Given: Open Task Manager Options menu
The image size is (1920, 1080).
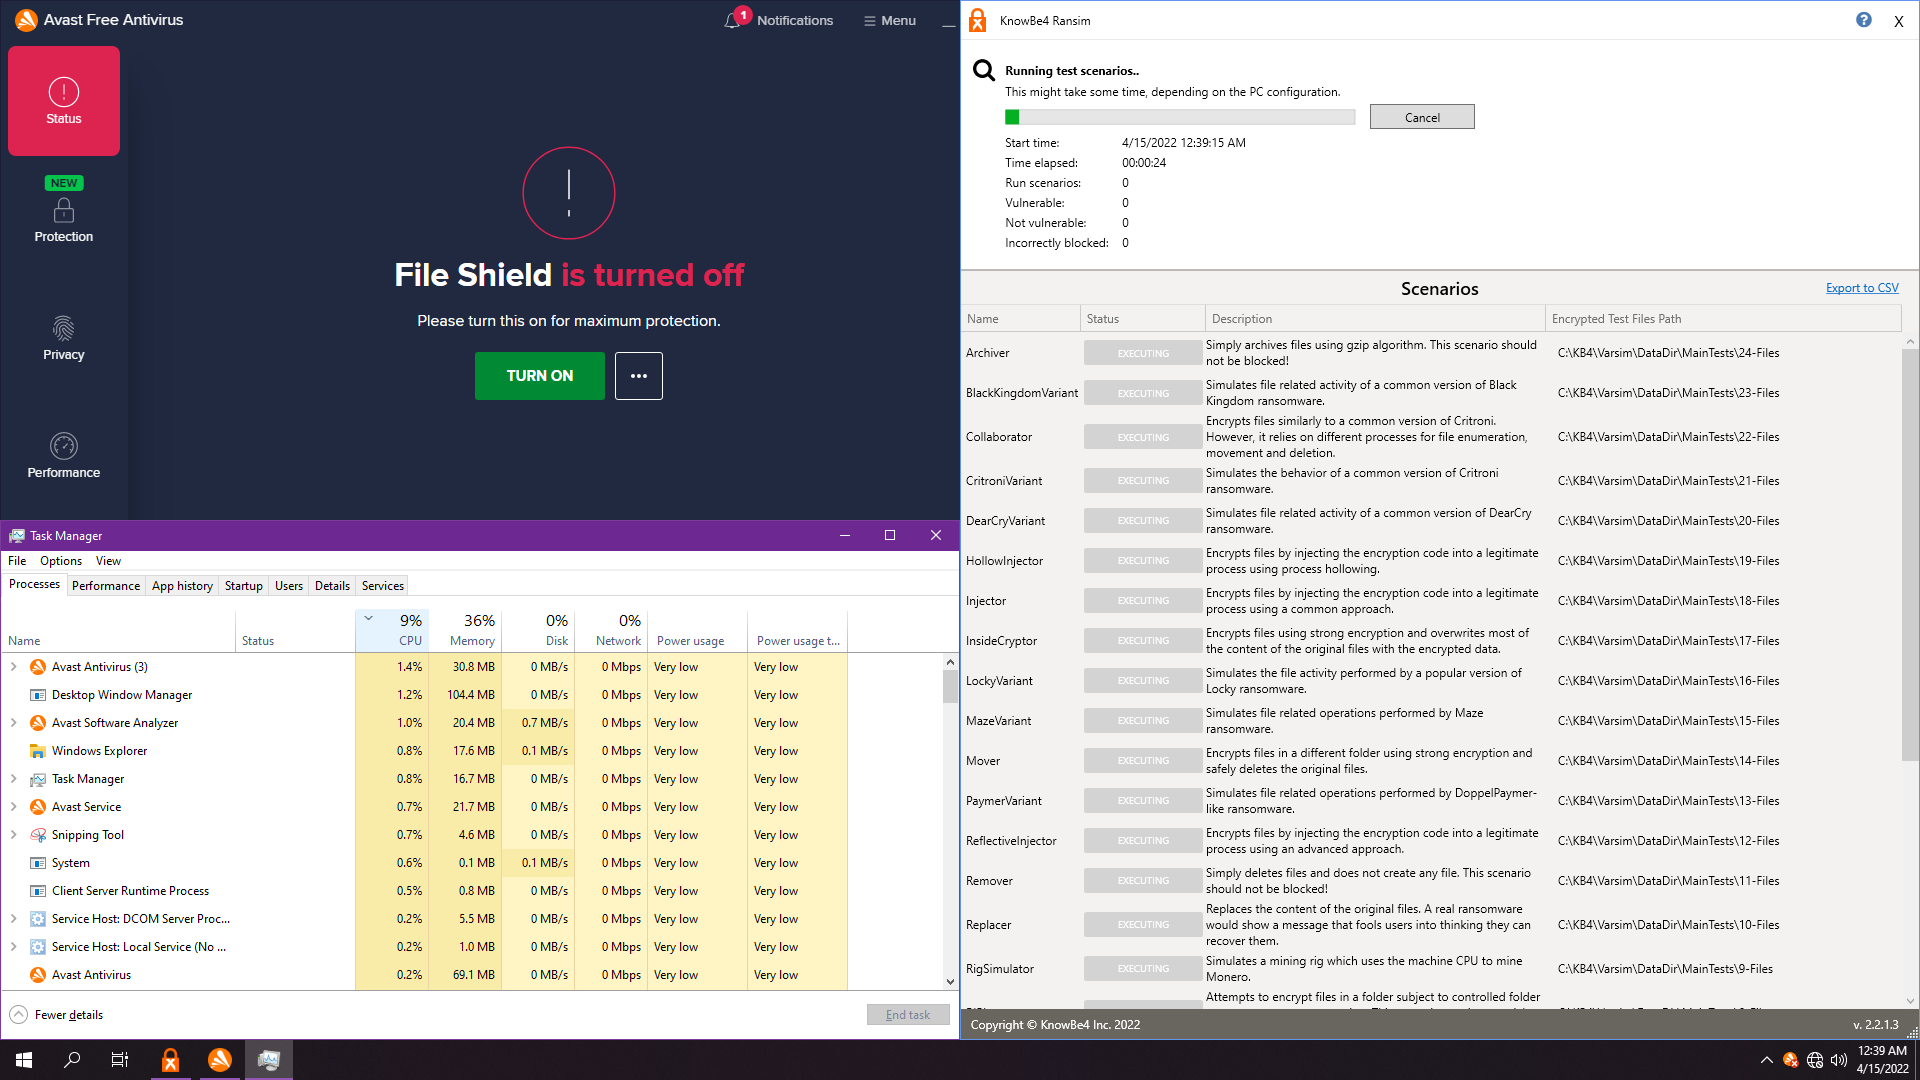Looking at the screenshot, I should (x=61, y=561).
